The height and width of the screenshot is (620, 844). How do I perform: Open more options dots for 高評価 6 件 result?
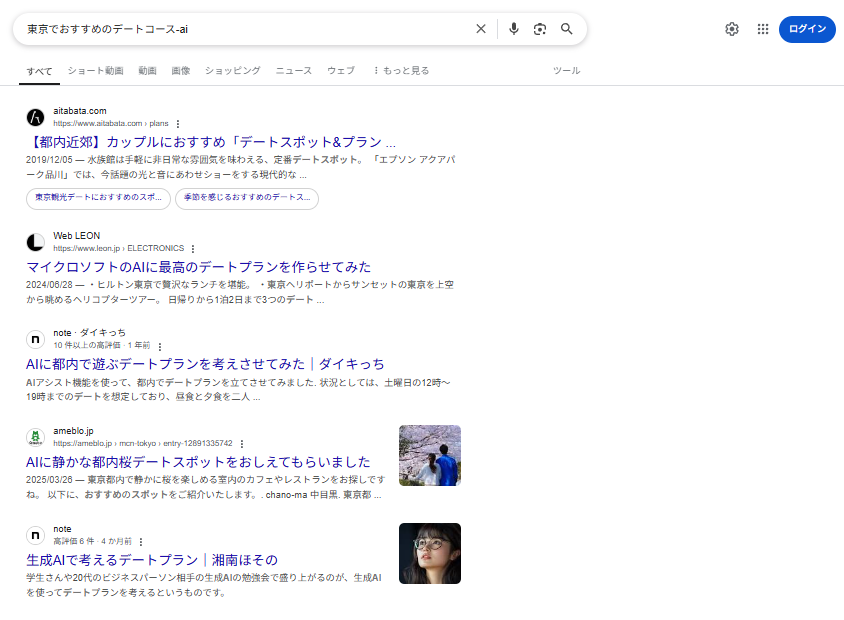[x=141, y=542]
